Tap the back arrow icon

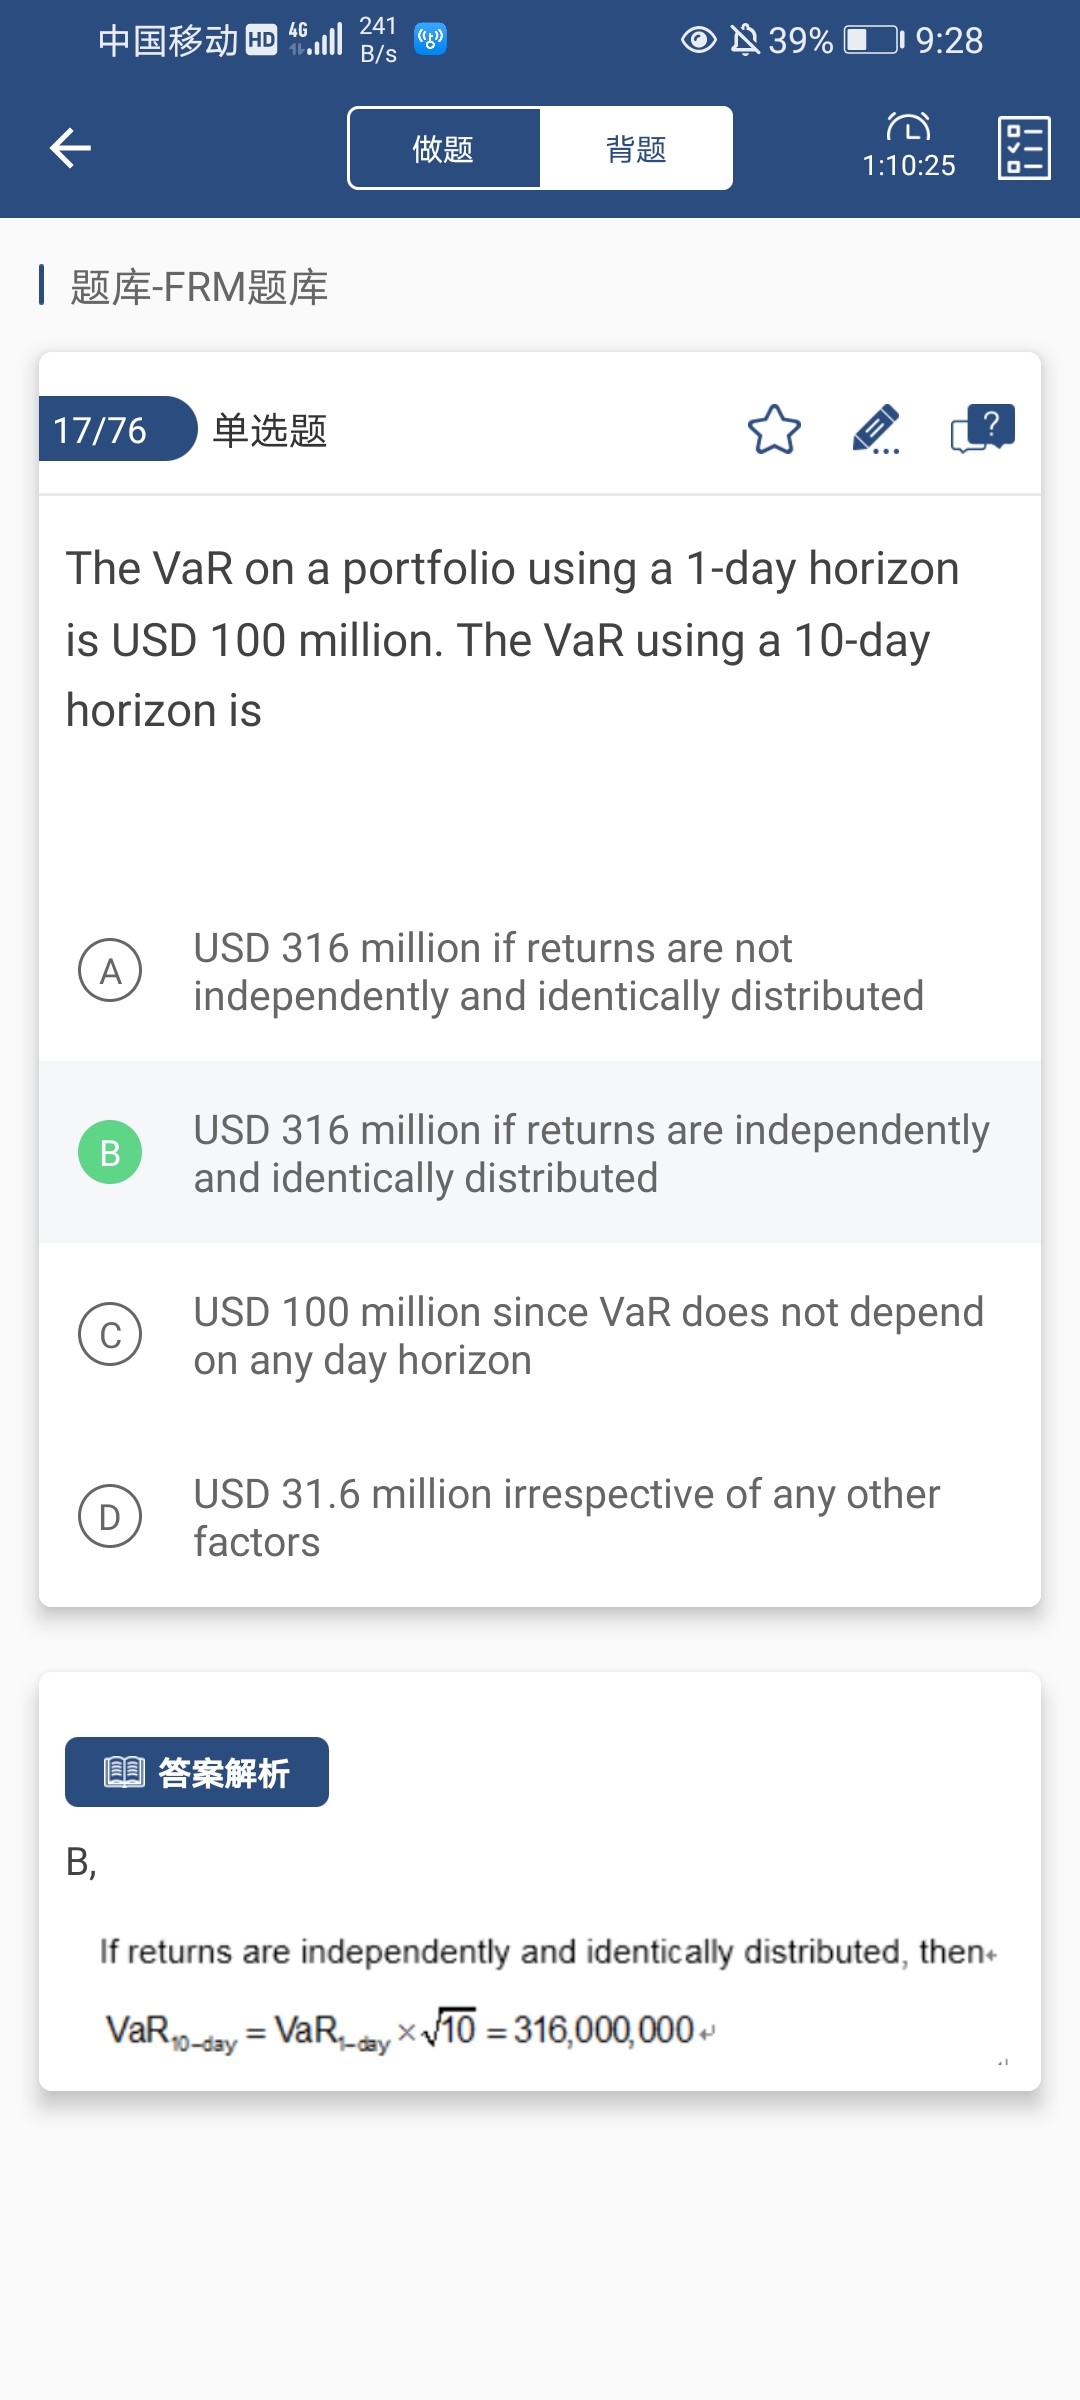point(70,148)
